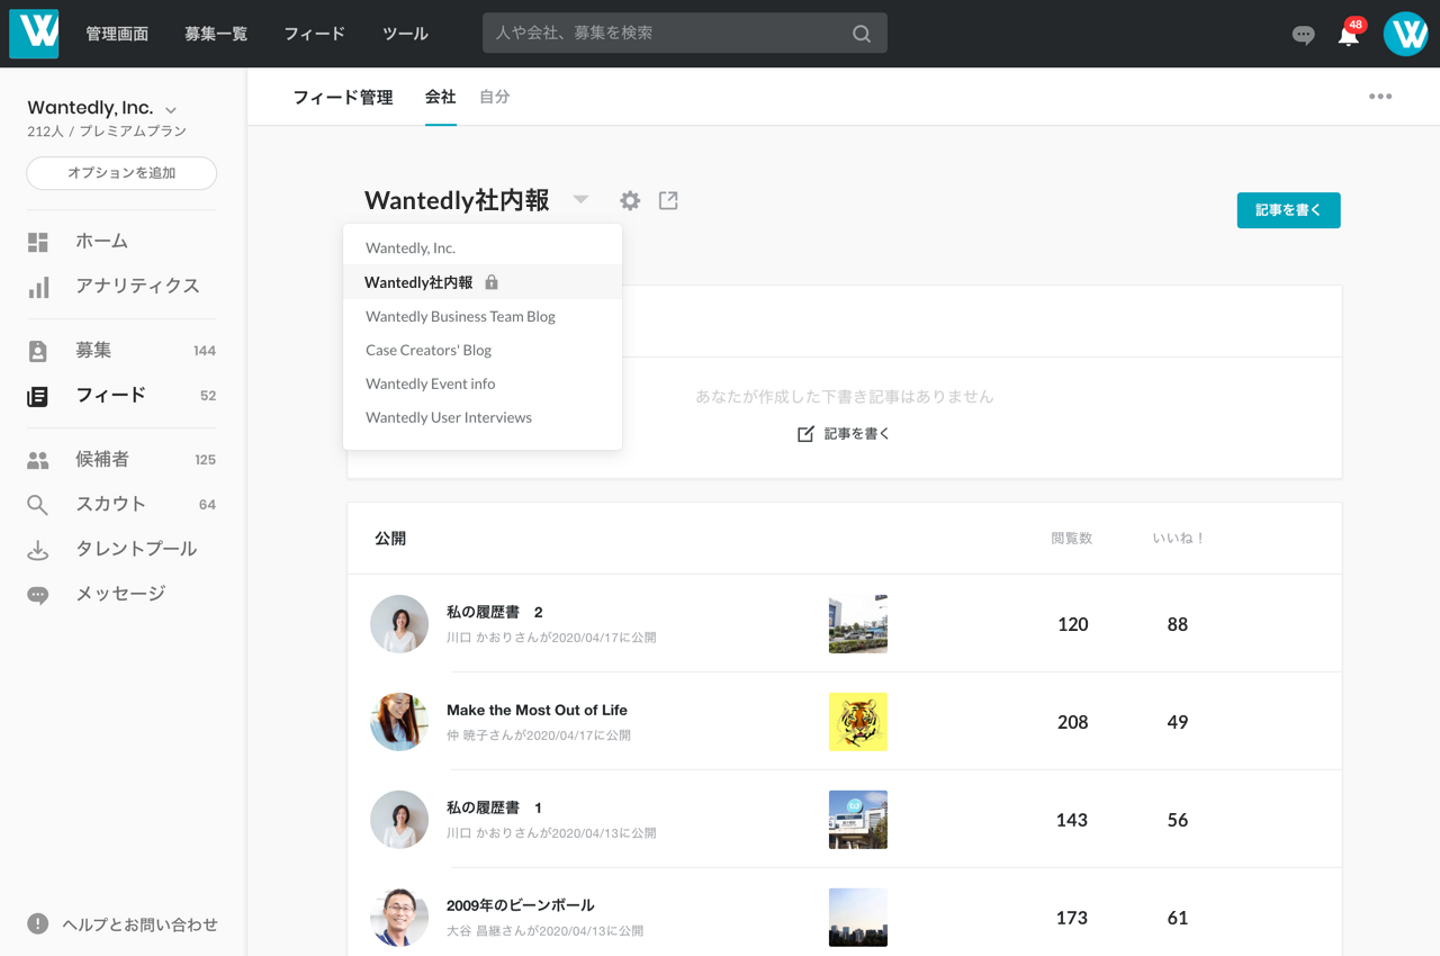Open article 2009年のビーンボール
This screenshot has height=956, width=1440.
point(520,906)
